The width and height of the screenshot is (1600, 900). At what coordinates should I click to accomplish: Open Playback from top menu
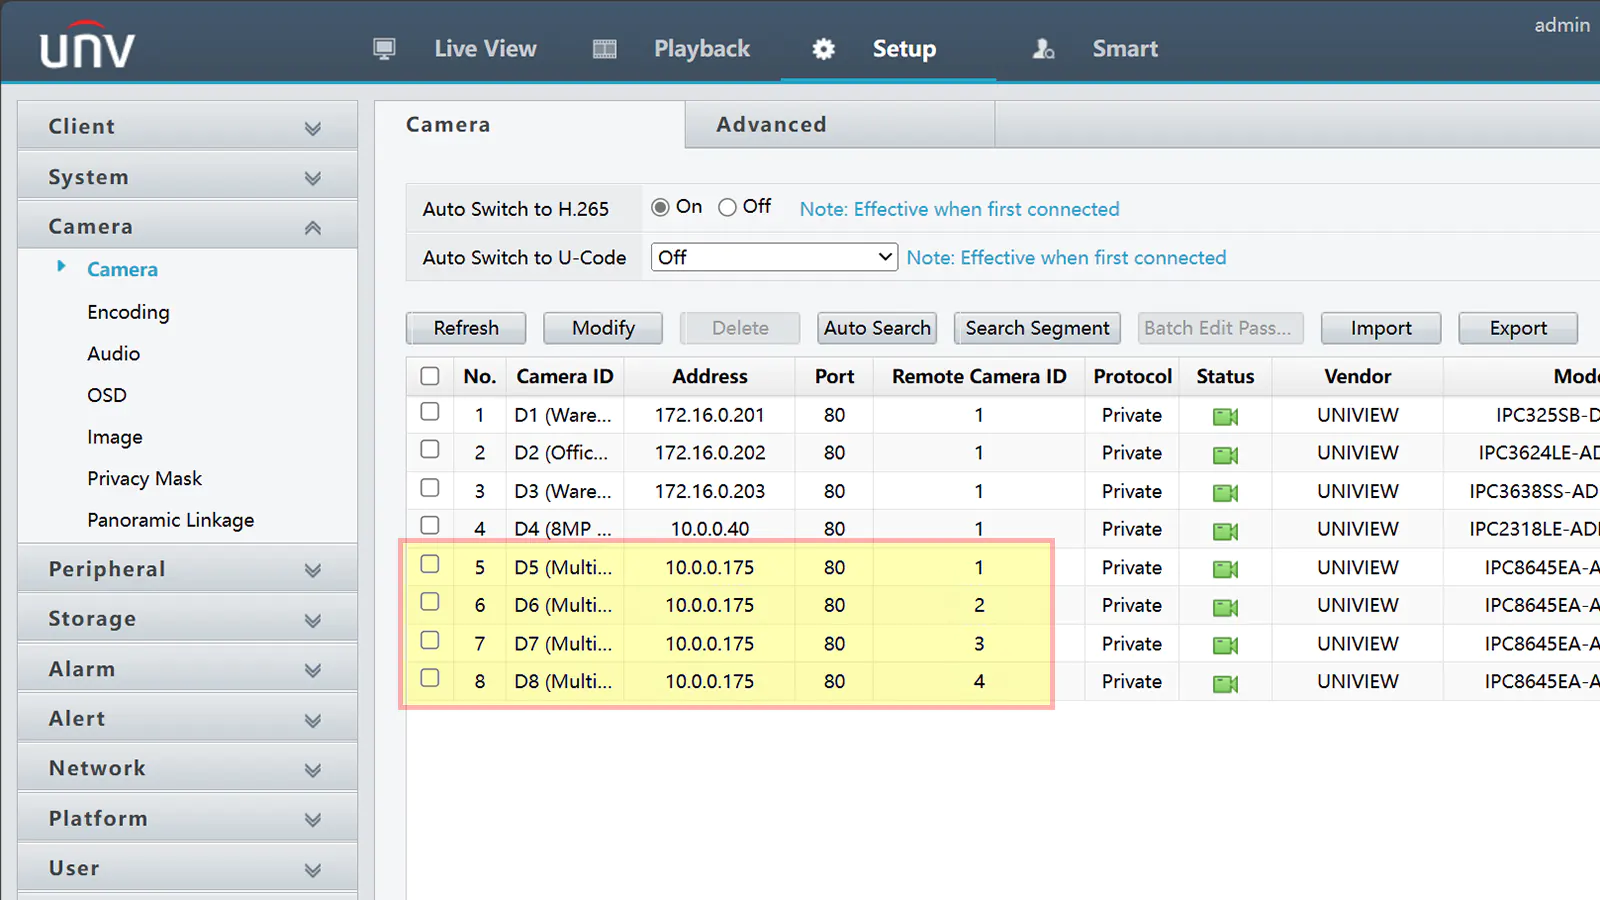click(702, 49)
